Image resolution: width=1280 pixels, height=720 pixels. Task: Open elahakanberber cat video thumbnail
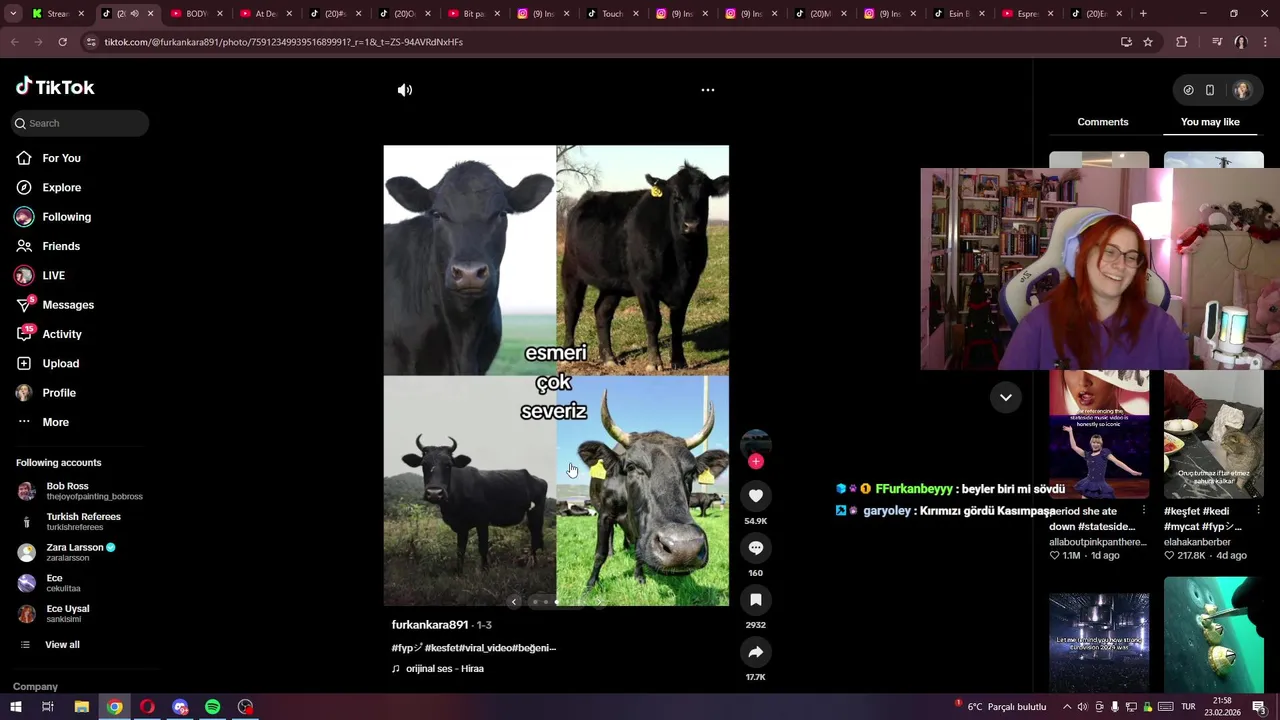(1214, 434)
